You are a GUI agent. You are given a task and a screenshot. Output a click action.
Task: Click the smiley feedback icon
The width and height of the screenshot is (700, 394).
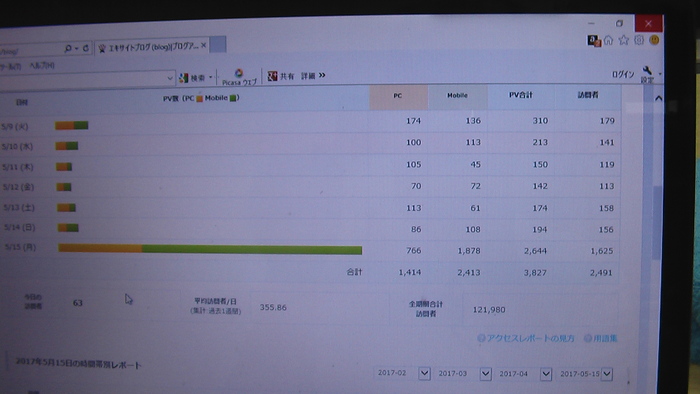click(654, 40)
